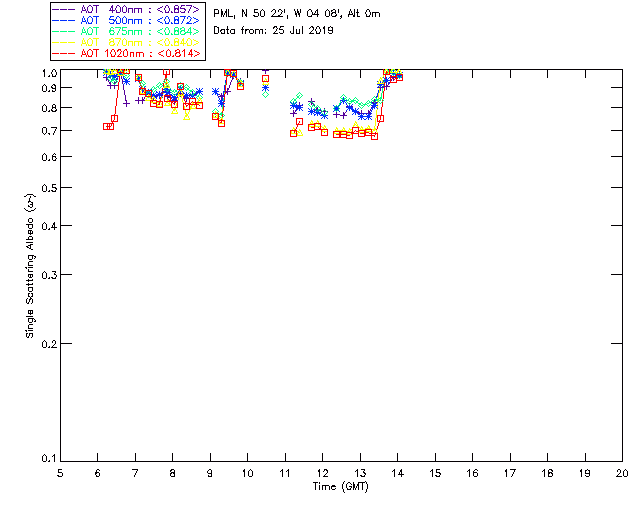Click the 'Data from: 25 Jul 2019' text
The image size is (640, 512).
click(x=273, y=30)
